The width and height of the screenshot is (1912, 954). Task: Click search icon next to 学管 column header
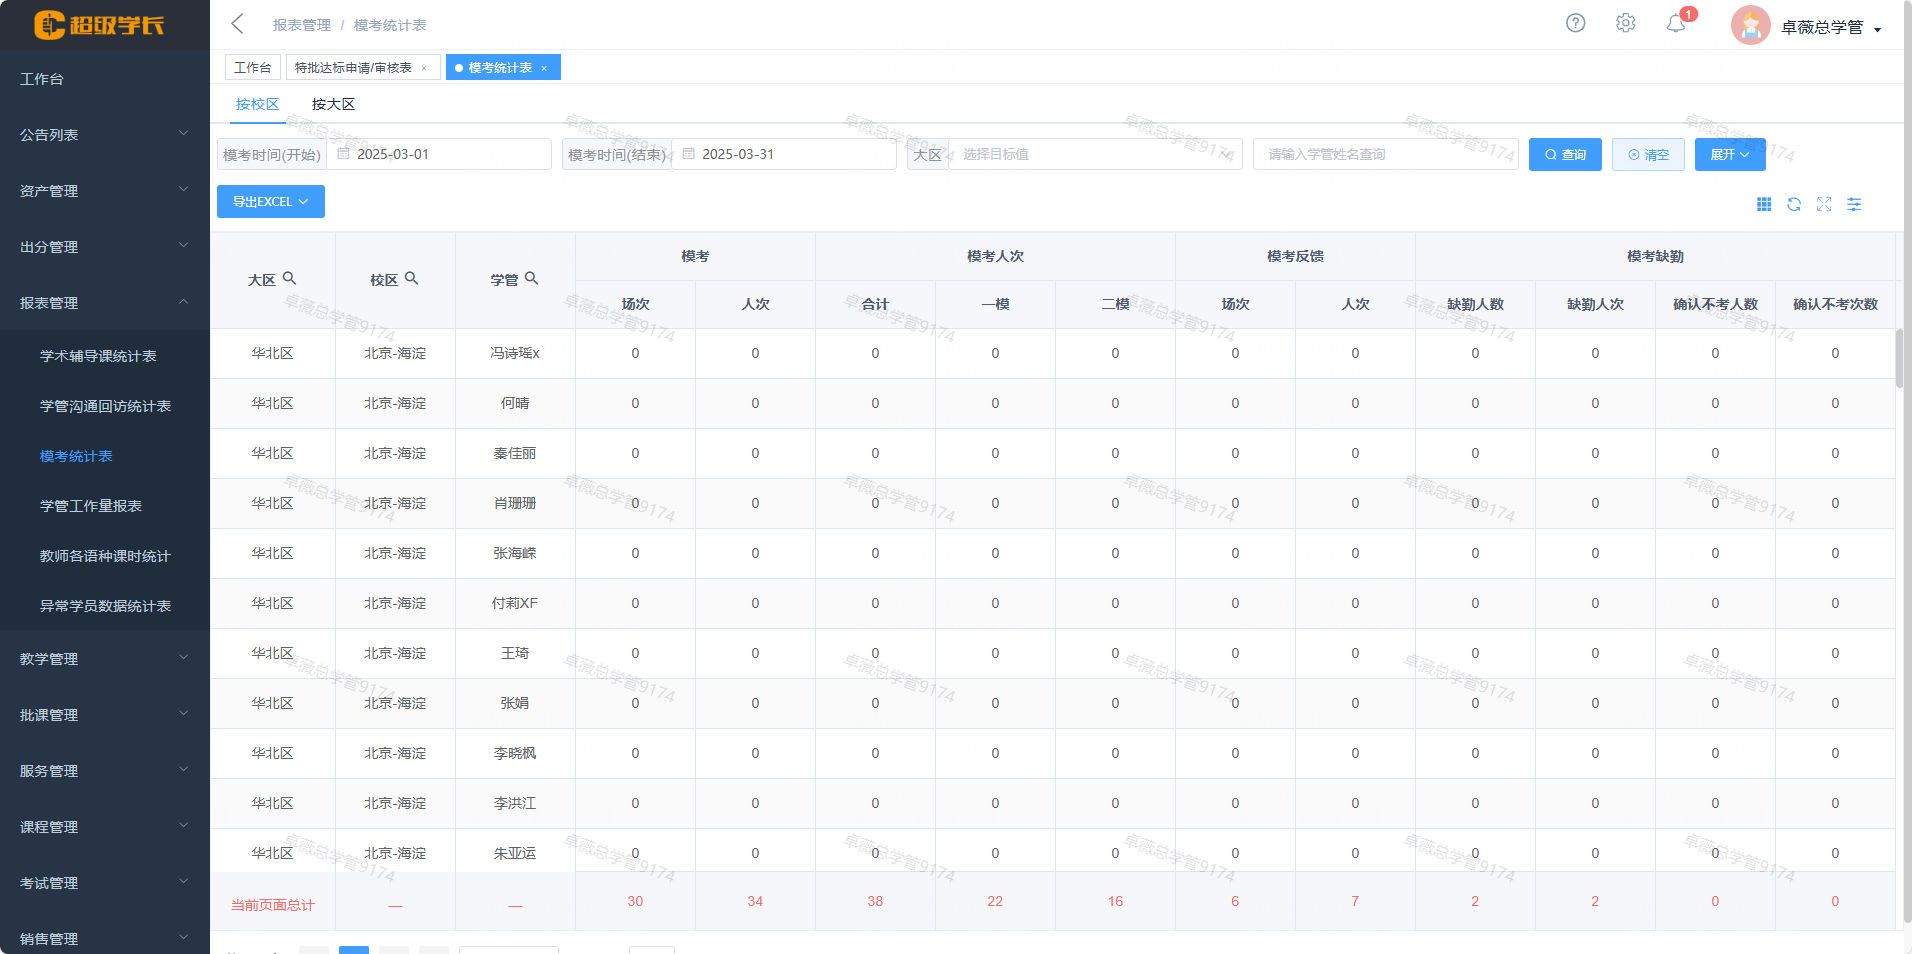[532, 279]
